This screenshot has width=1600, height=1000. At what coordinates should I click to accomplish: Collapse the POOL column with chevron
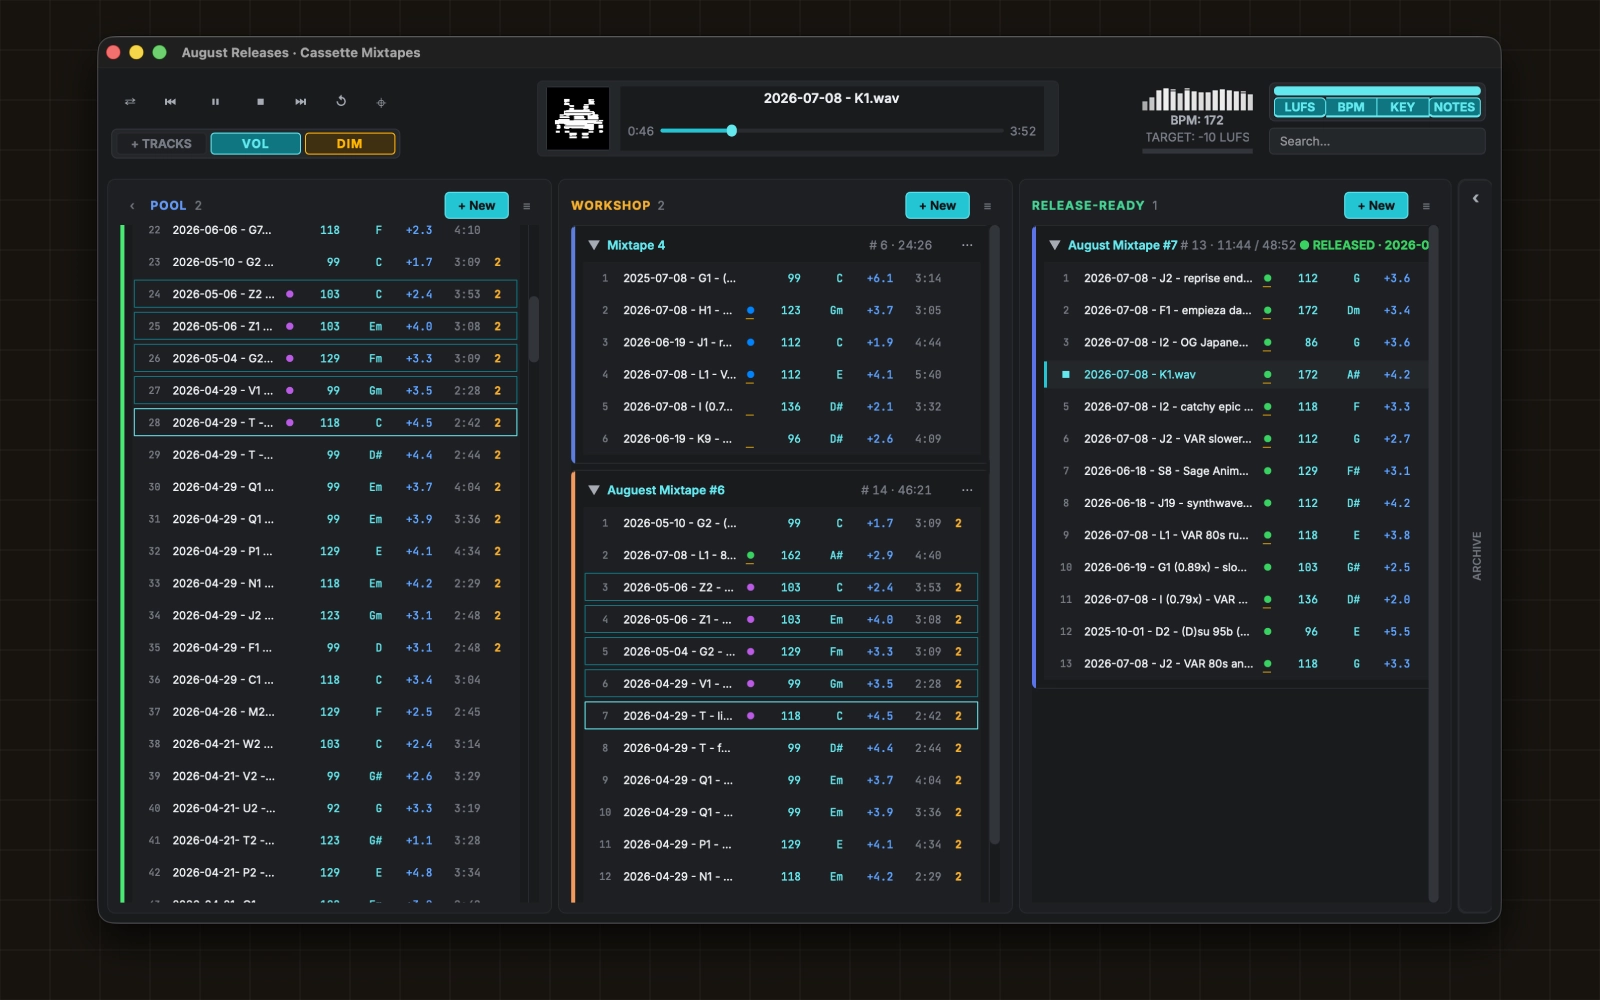[x=132, y=206]
